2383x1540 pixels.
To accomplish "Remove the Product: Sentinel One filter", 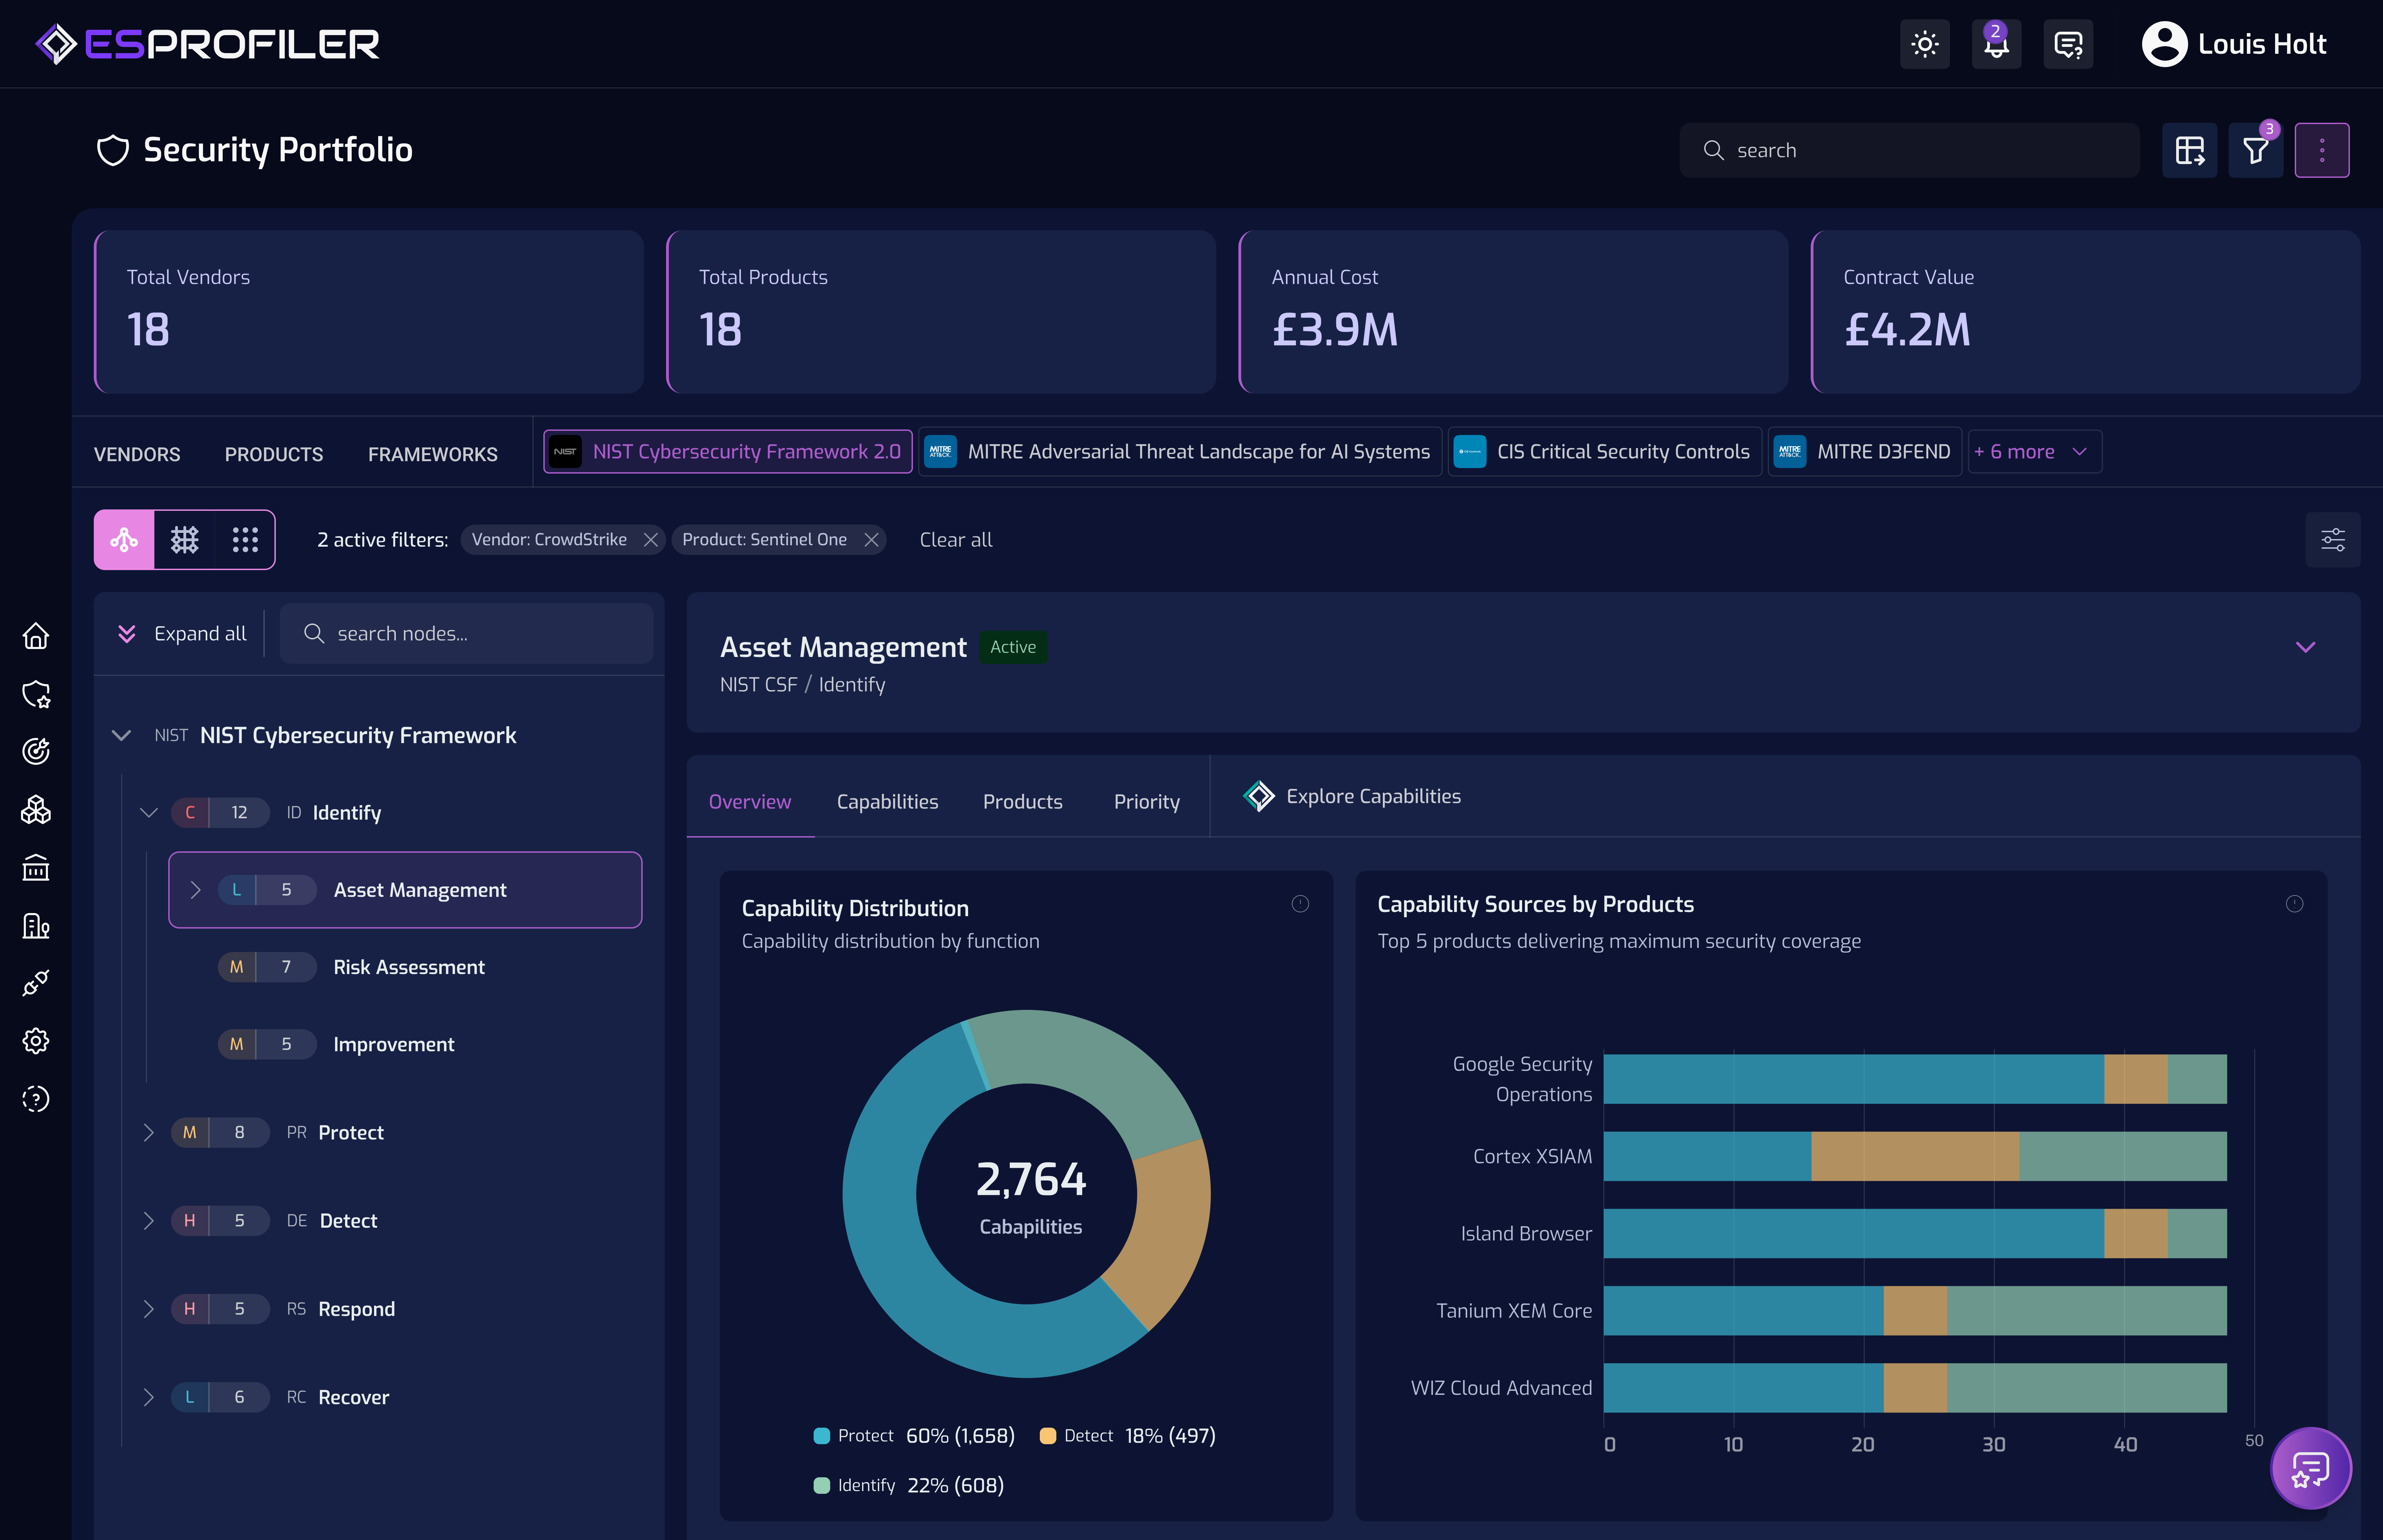I will click(871, 540).
